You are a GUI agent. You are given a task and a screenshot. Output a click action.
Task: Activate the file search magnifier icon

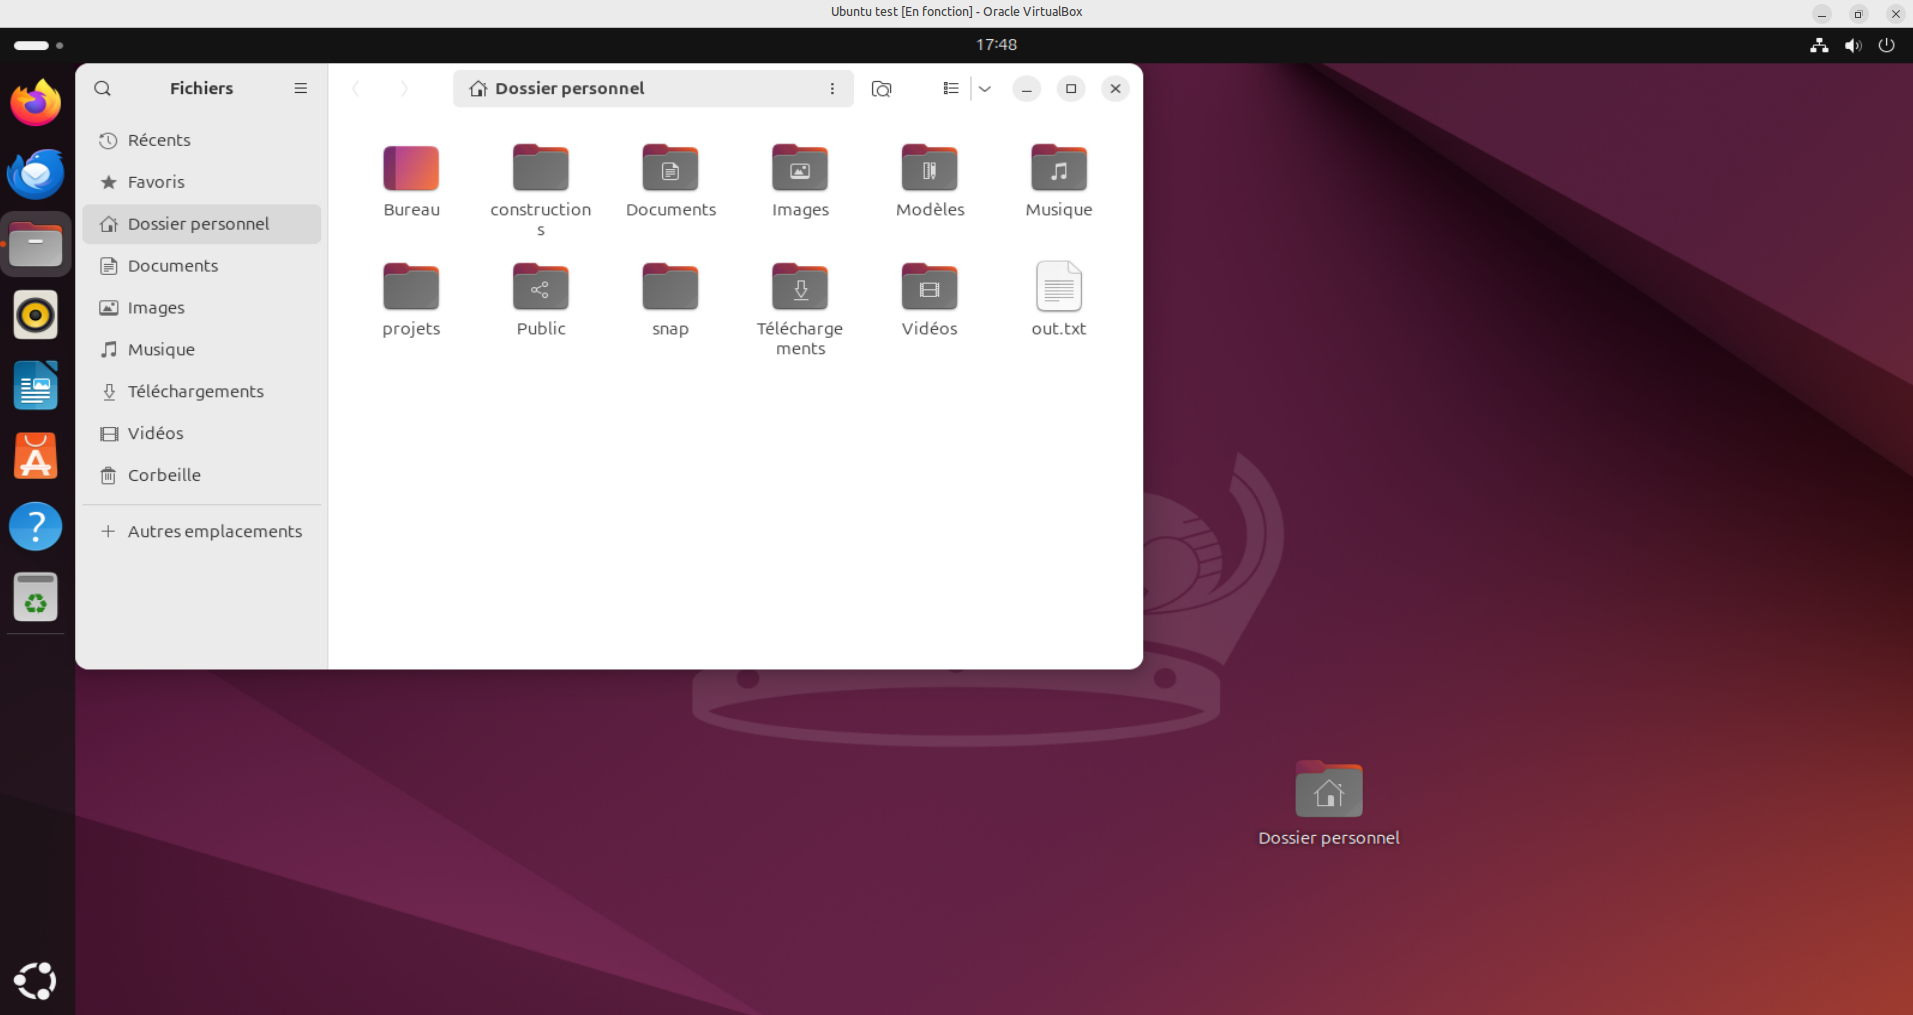102,88
